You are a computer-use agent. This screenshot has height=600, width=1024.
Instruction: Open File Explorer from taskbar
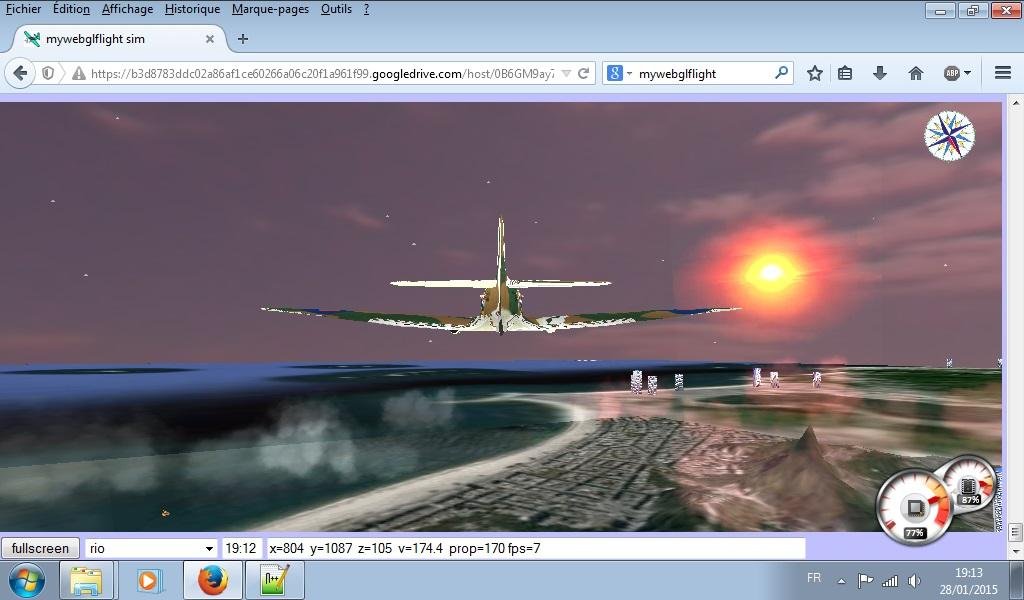[86, 580]
